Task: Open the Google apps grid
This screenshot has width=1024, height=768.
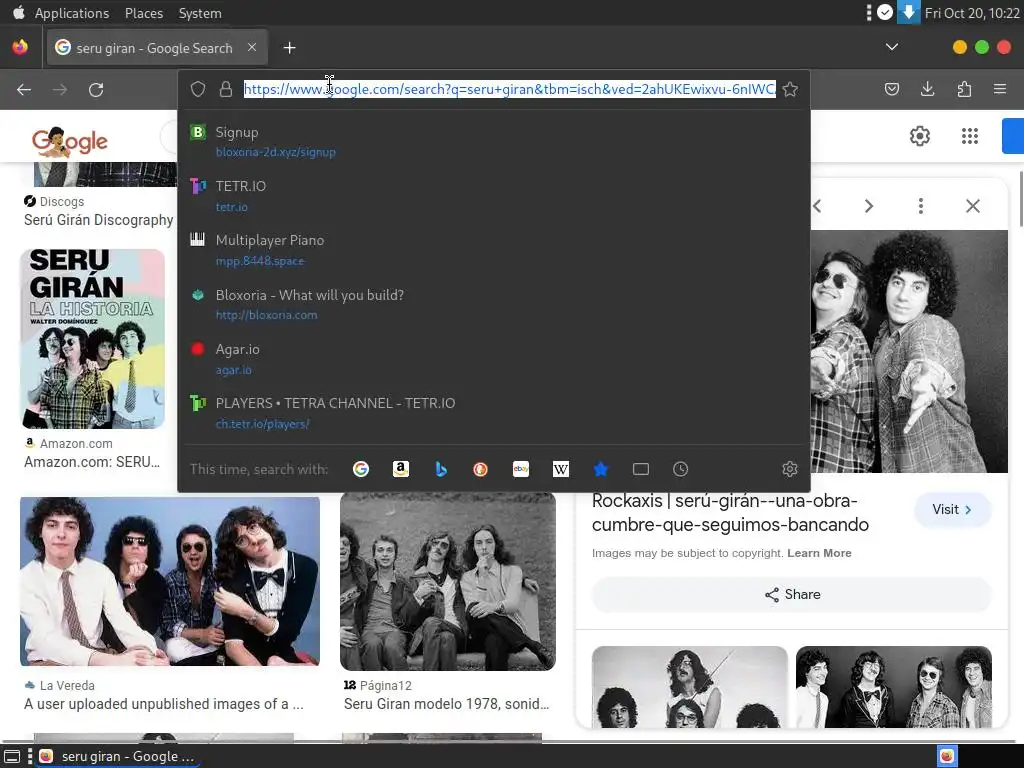Action: [970, 136]
